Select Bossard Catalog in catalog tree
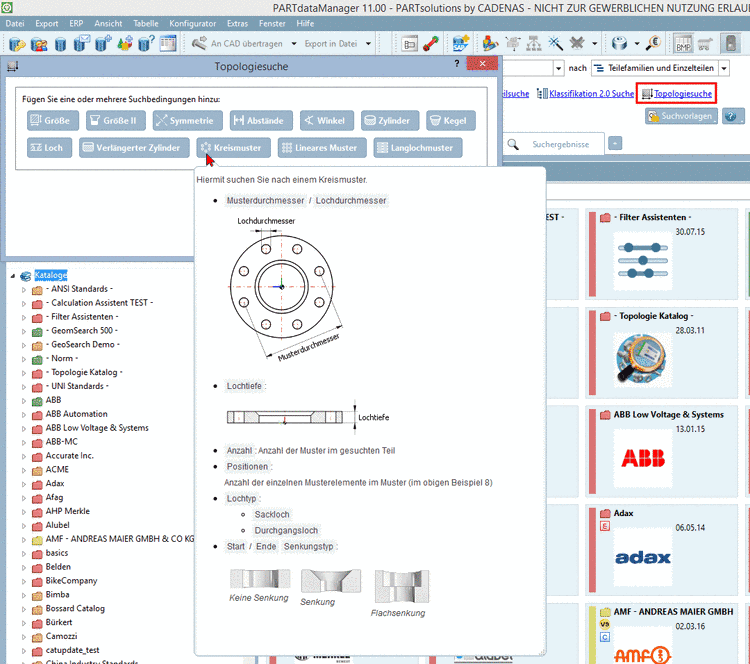Screen dimensions: 750x664 click(x=75, y=609)
